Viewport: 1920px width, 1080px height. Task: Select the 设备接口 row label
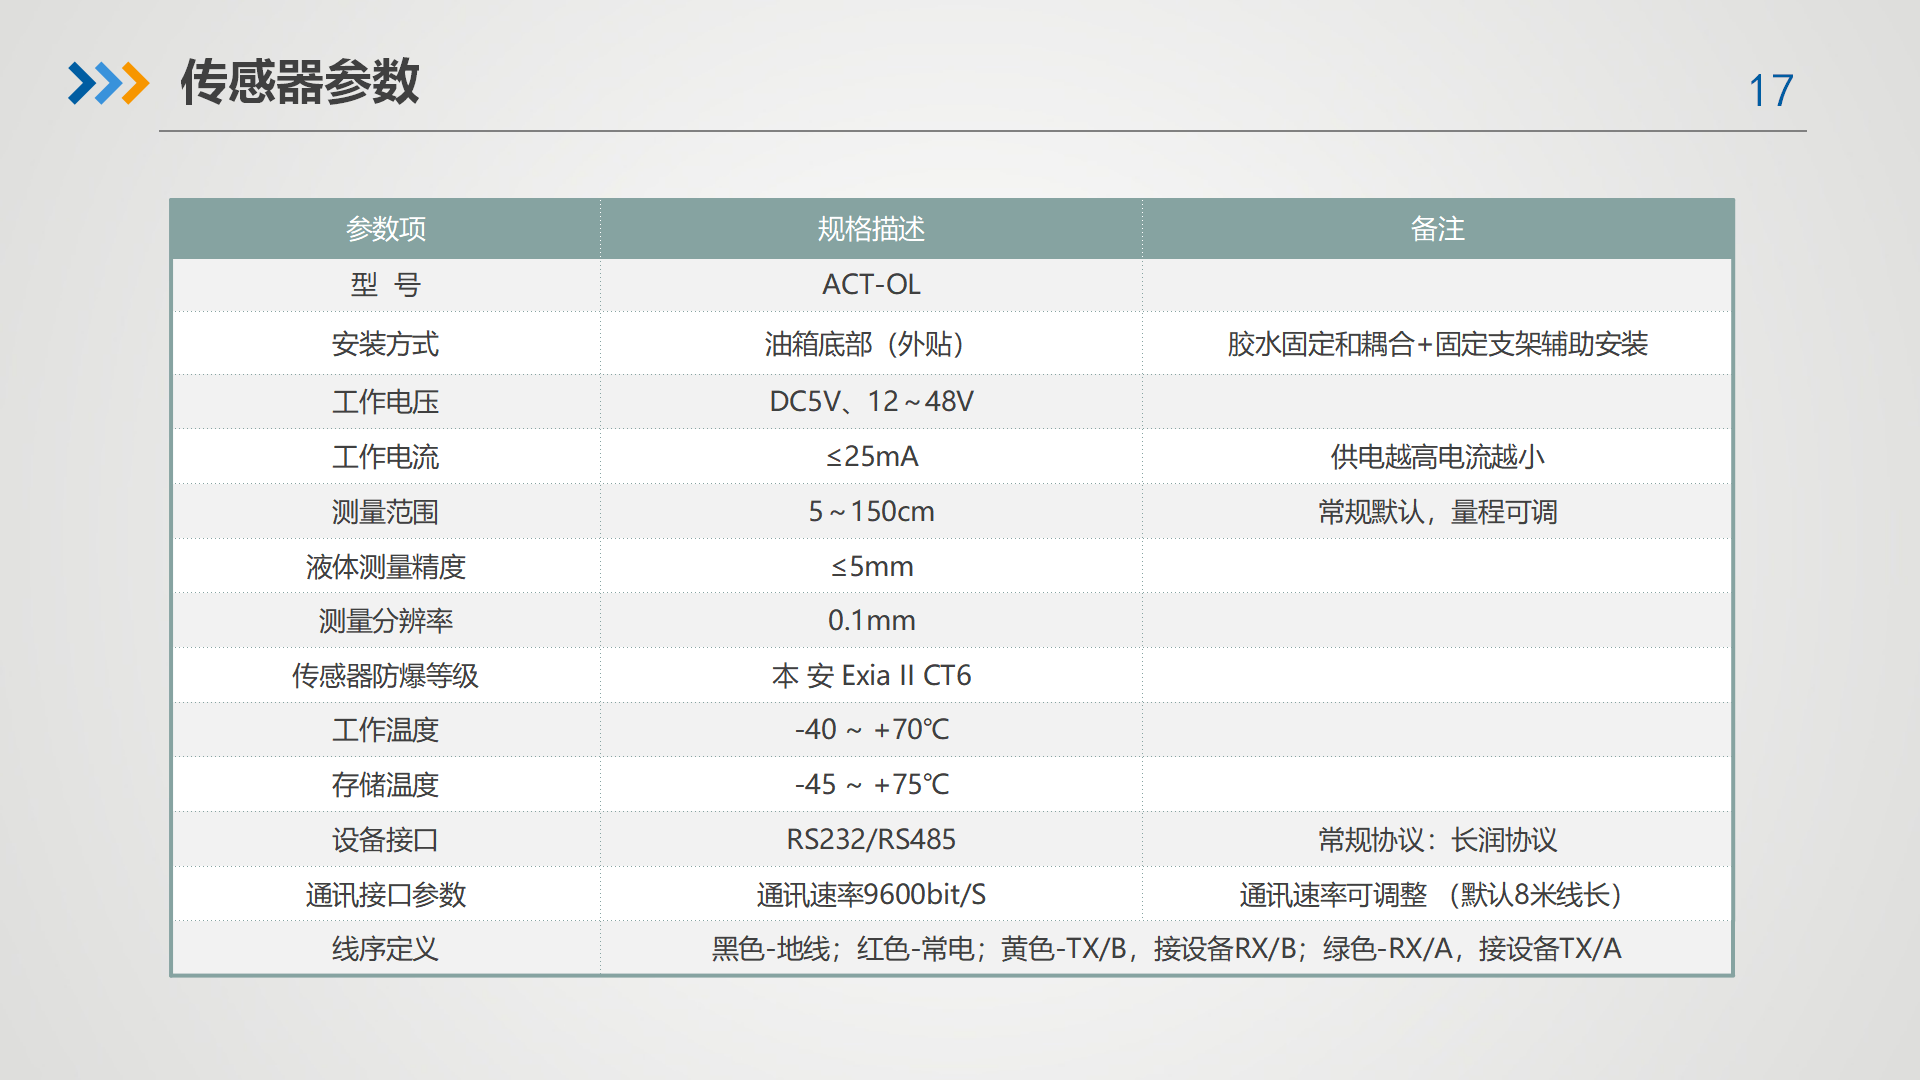click(x=386, y=840)
